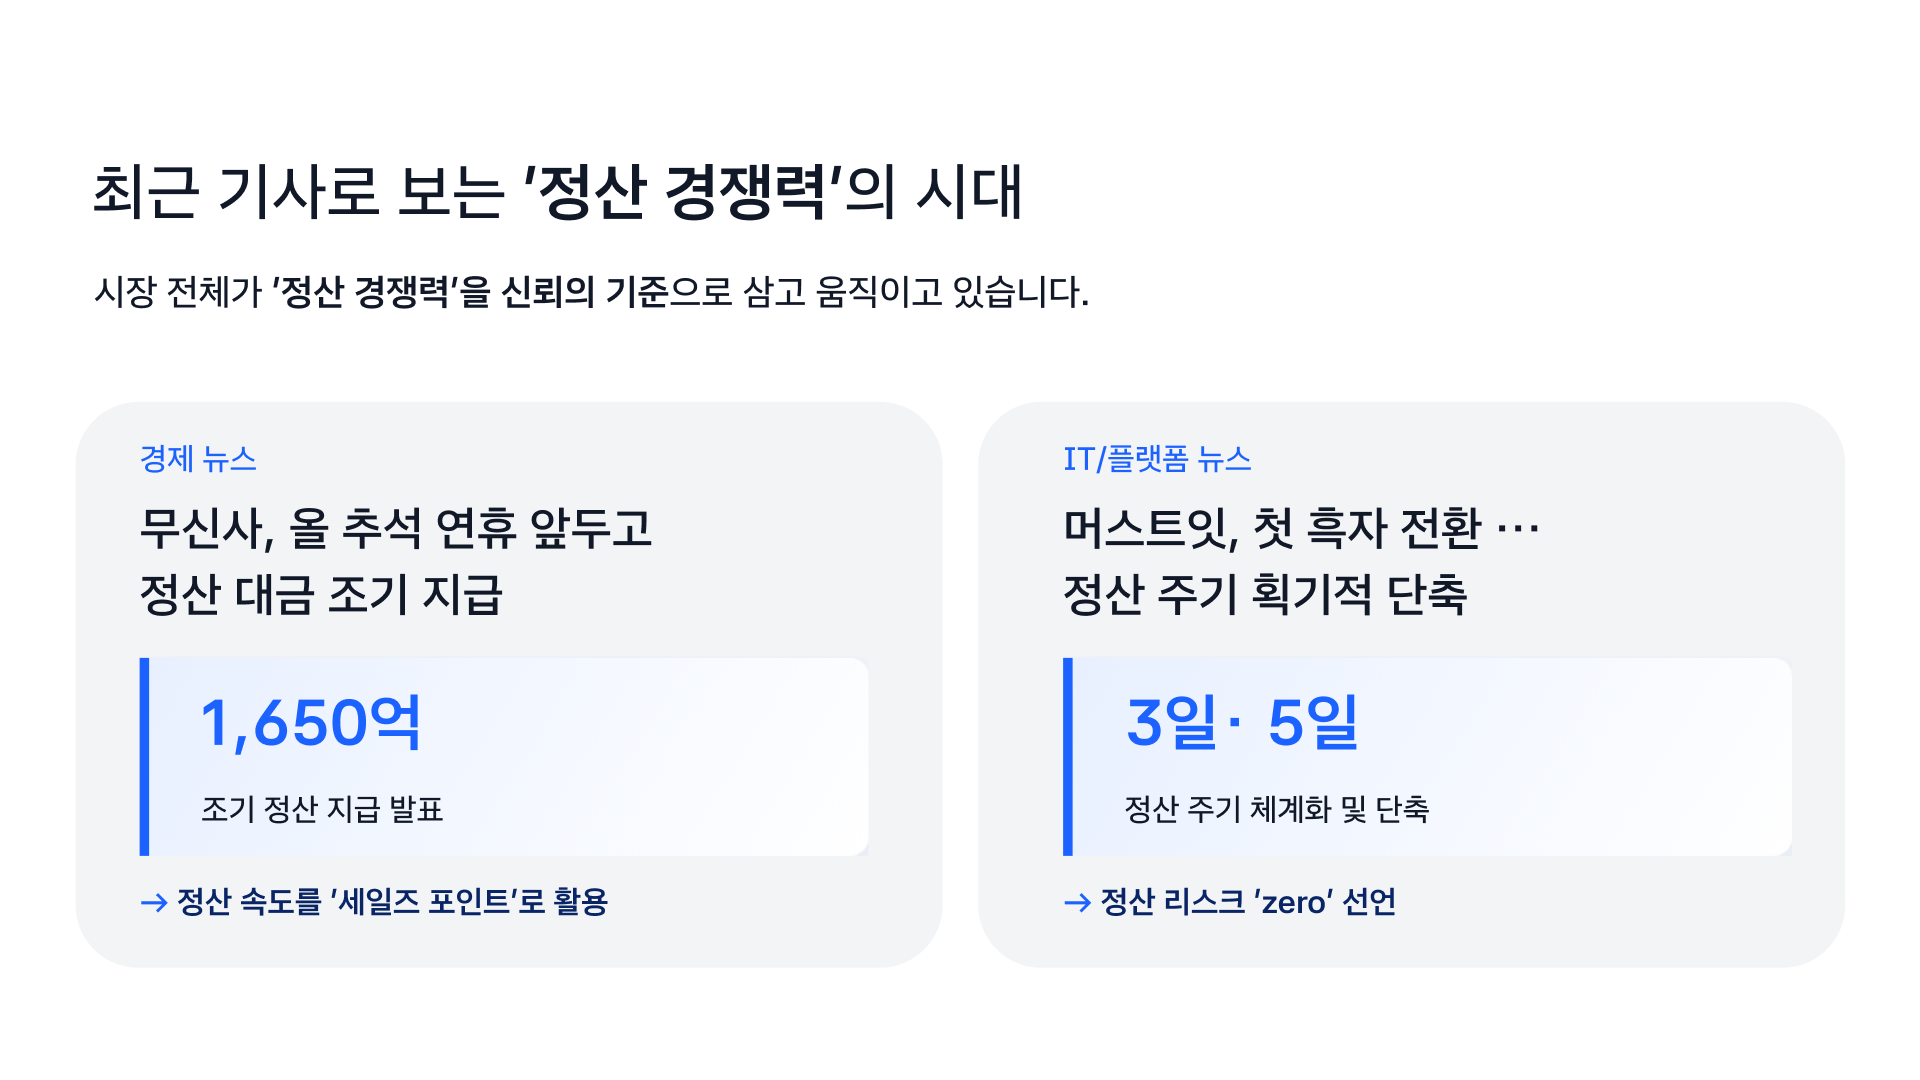This screenshot has height=1080, width=1920.
Task: Select the headline '무신사, 올 추석 연휴 앞두고'
Action: pos(396,528)
